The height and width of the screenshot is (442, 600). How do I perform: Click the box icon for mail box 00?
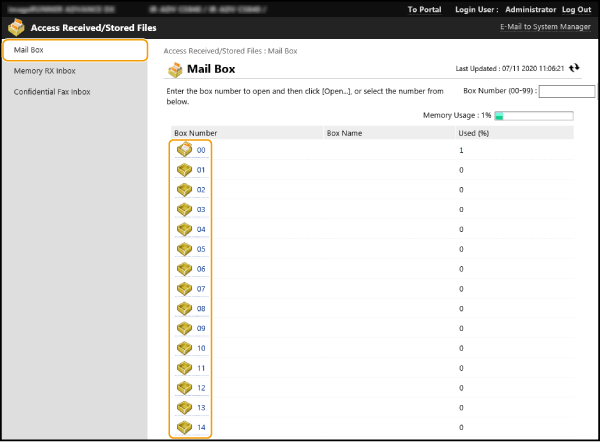point(184,150)
